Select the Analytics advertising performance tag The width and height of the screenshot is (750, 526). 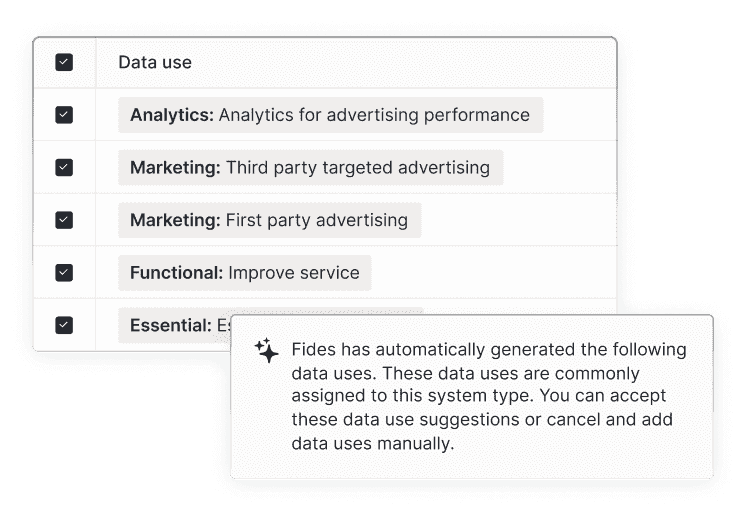tap(331, 115)
